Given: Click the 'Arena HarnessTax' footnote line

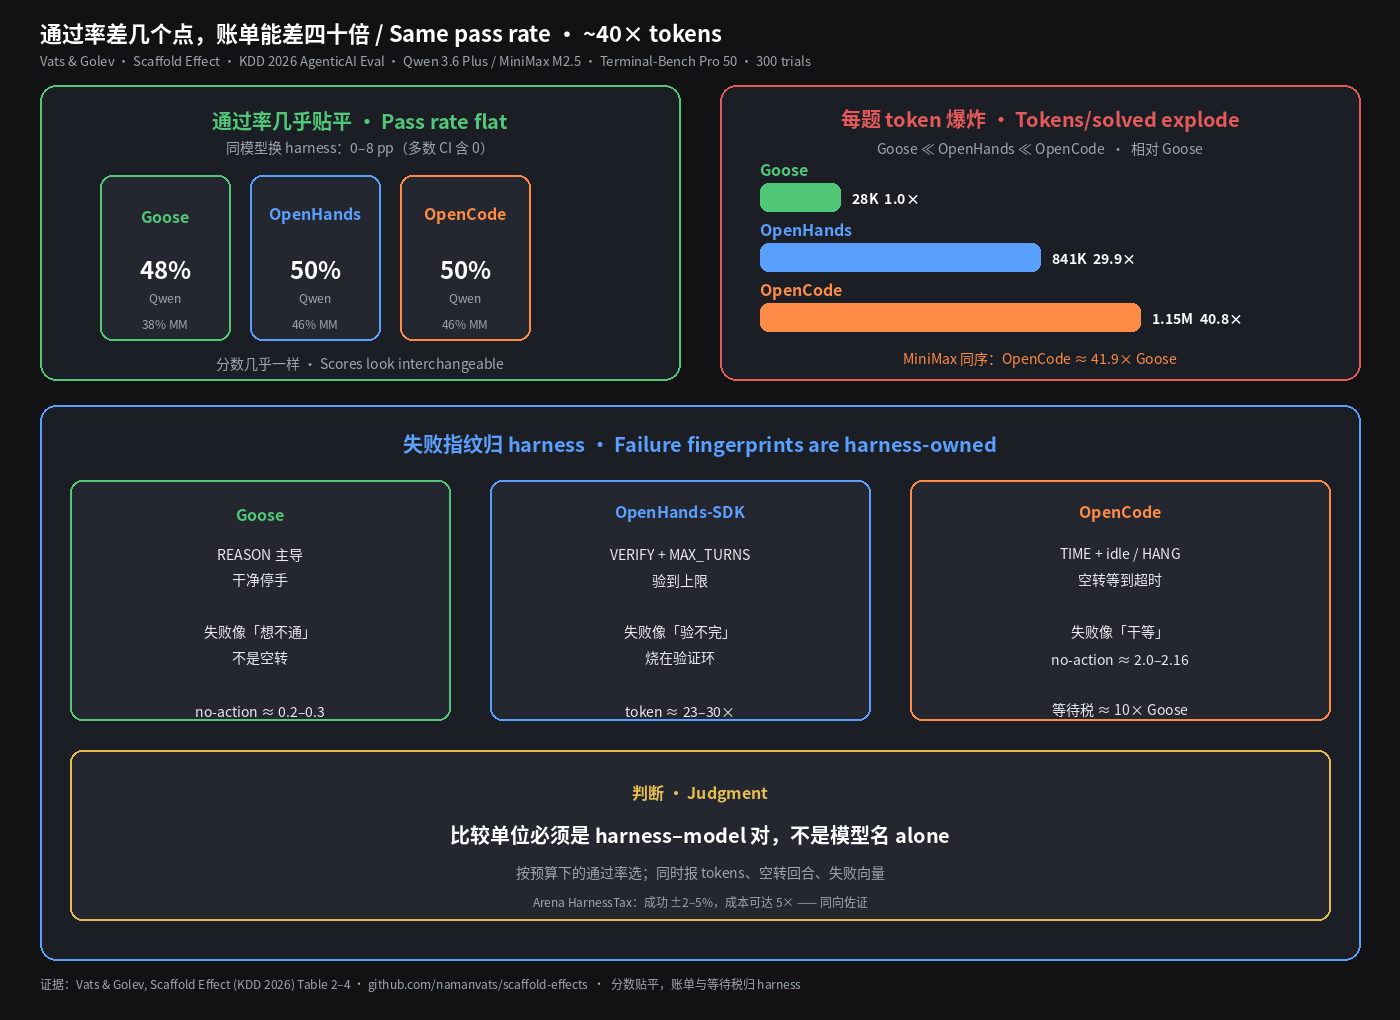Looking at the screenshot, I should coord(700,902).
